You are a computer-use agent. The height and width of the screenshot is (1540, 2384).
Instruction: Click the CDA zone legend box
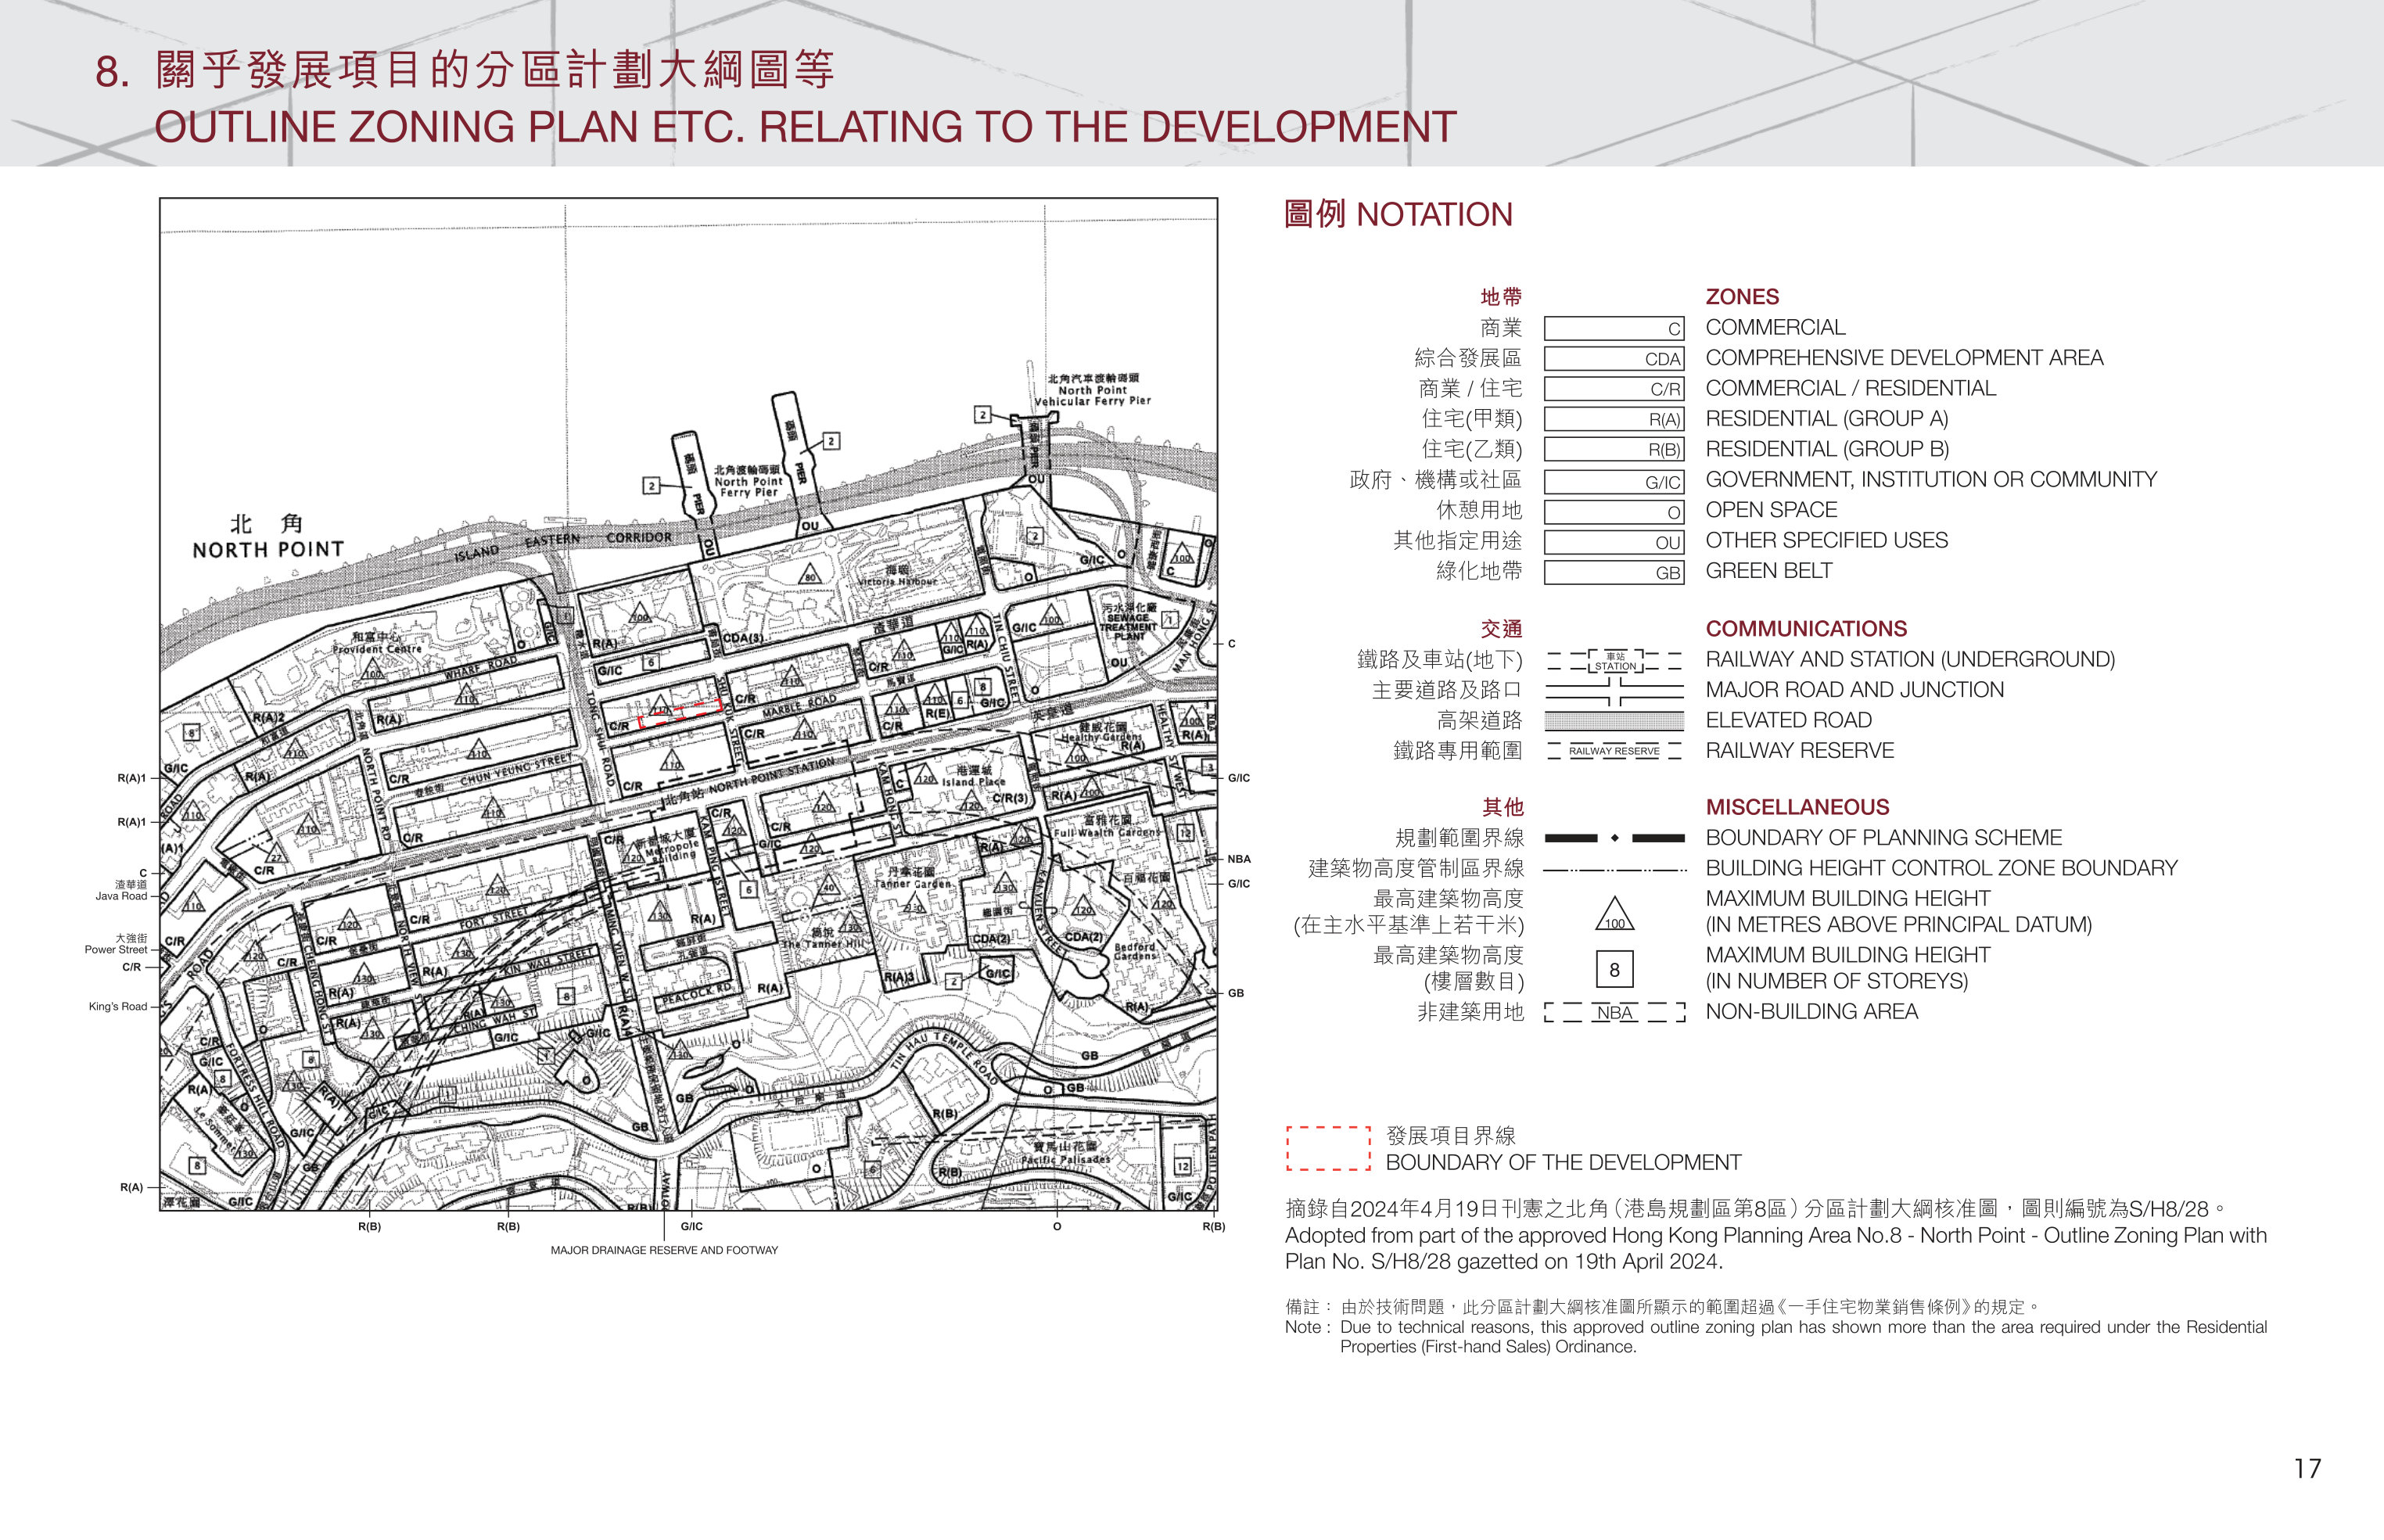pyautogui.click(x=1614, y=358)
